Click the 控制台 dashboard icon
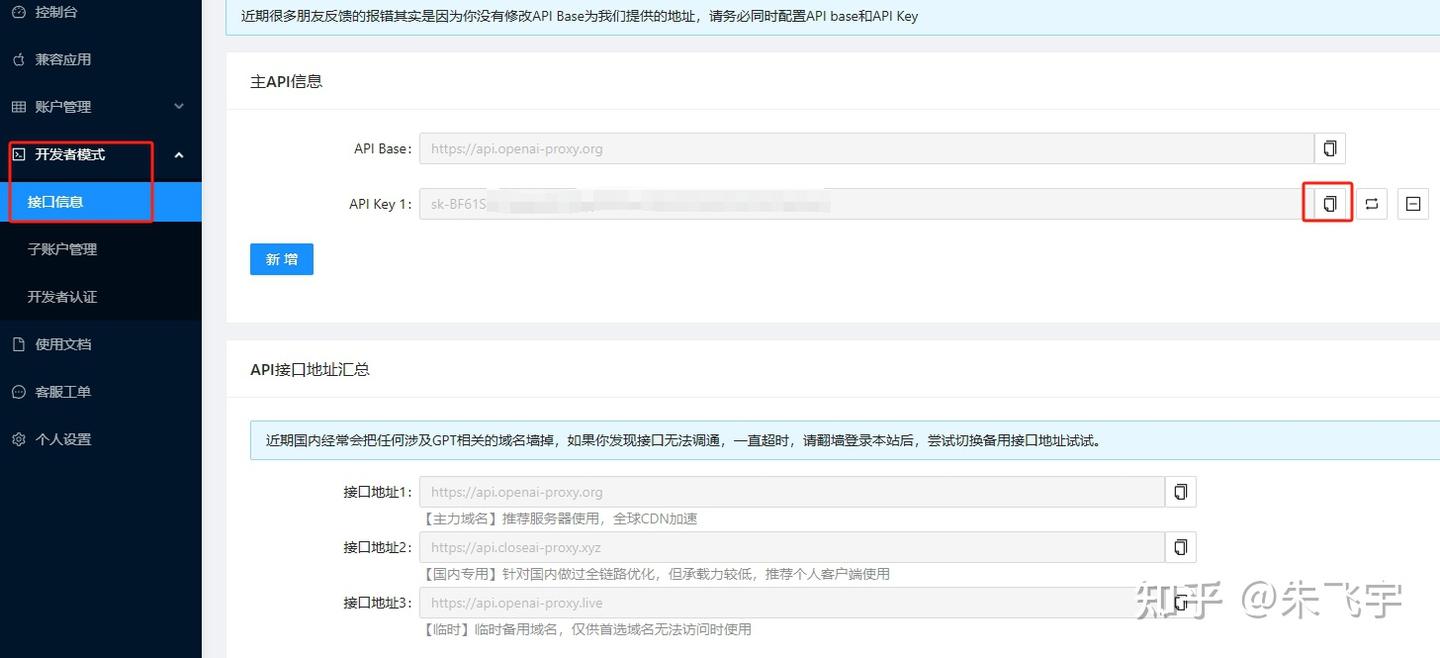1440x658 pixels. [17, 12]
